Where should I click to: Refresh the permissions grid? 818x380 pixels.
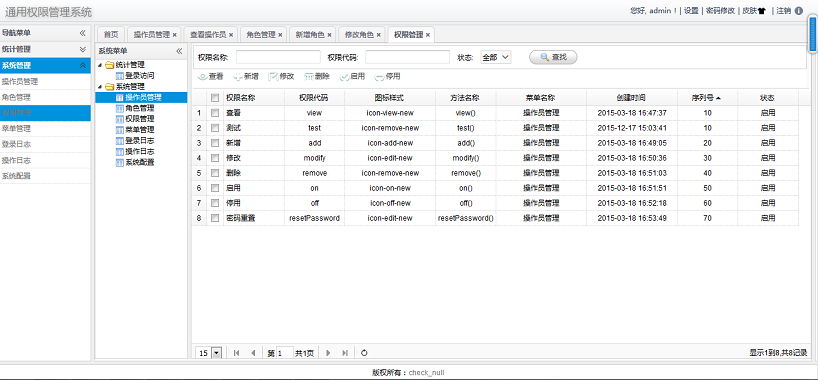point(364,353)
